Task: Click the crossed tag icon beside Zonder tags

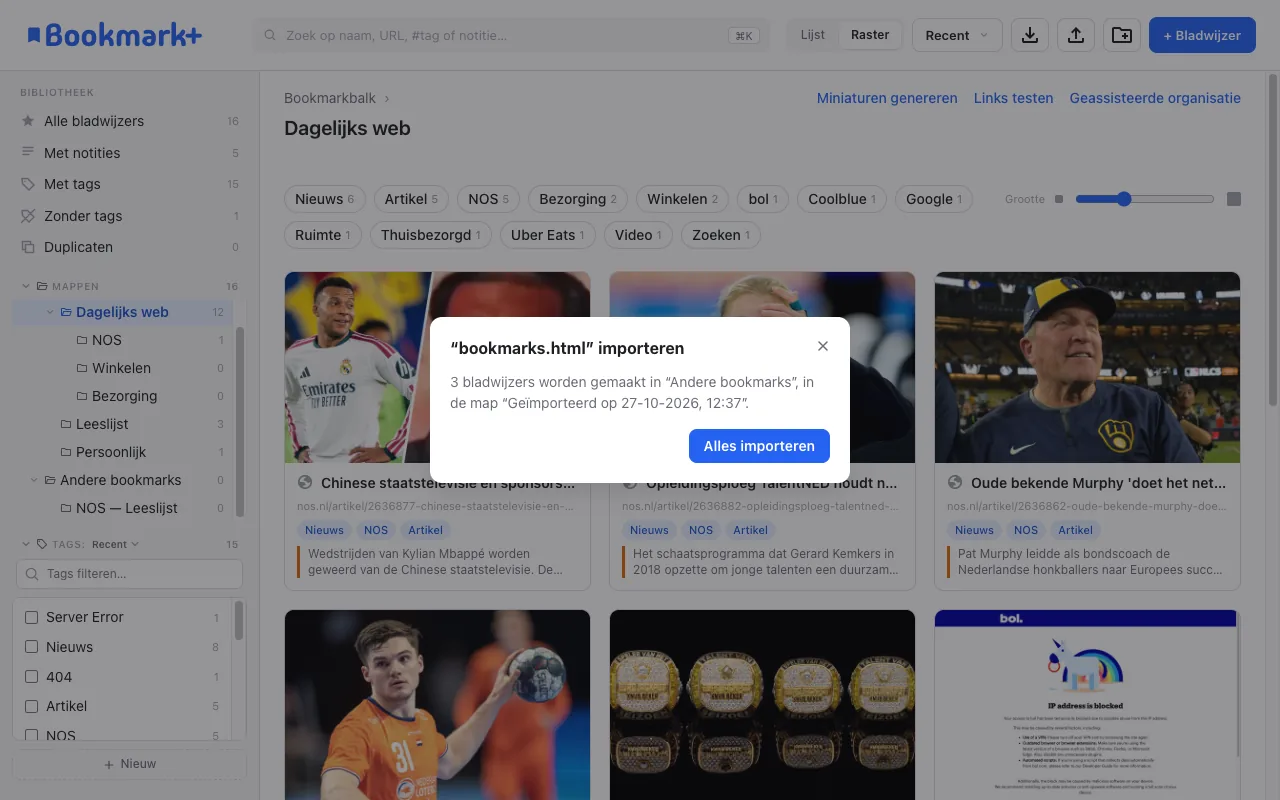Action: click(28, 216)
